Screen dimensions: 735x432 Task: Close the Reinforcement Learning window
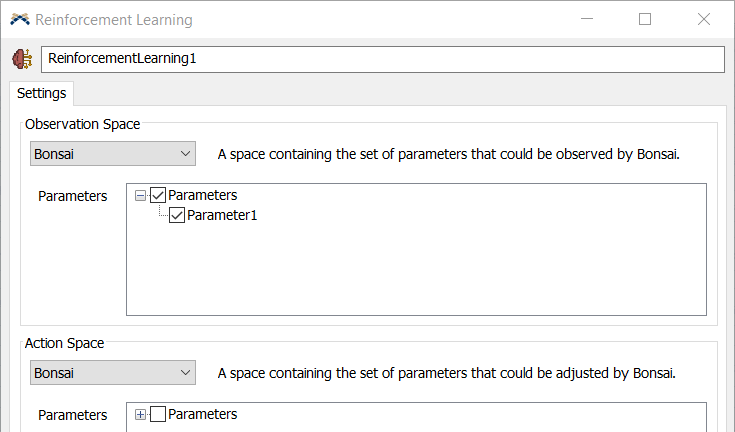pyautogui.click(x=704, y=19)
